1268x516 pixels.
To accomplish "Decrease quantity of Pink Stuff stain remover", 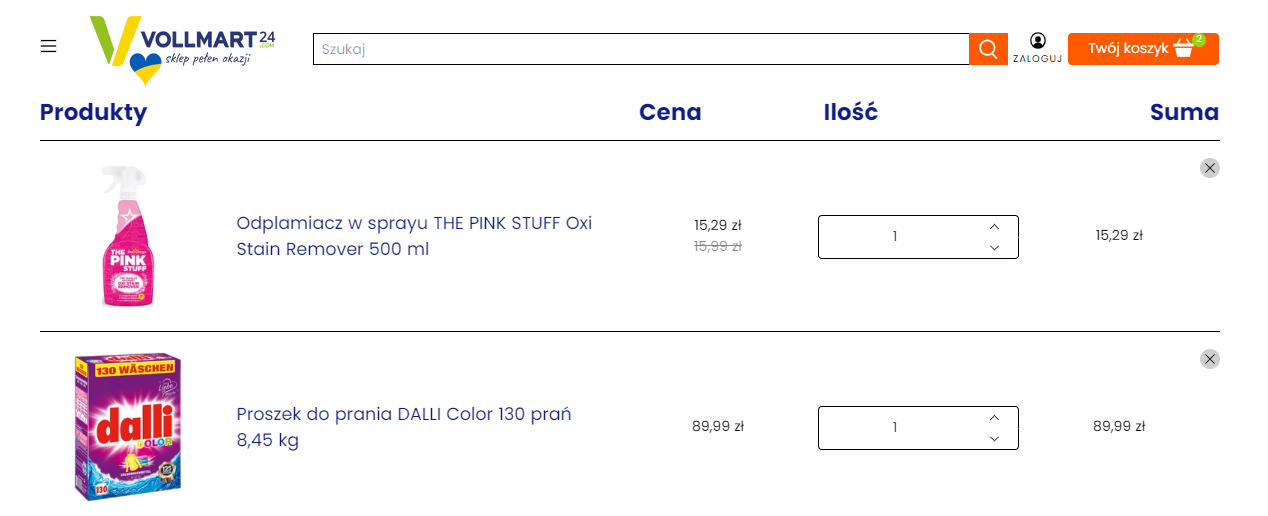I will point(994,248).
